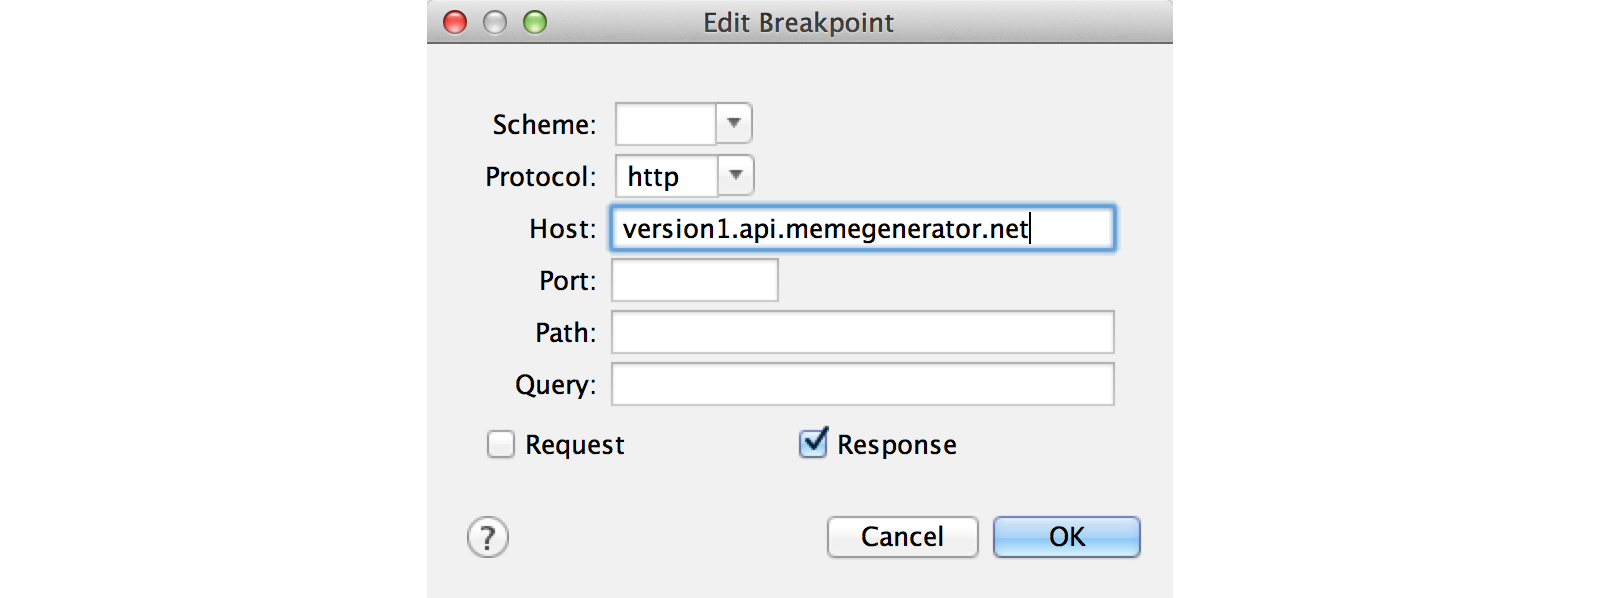Click the 'Host:' field label
The image size is (1600, 598).
pyautogui.click(x=562, y=229)
